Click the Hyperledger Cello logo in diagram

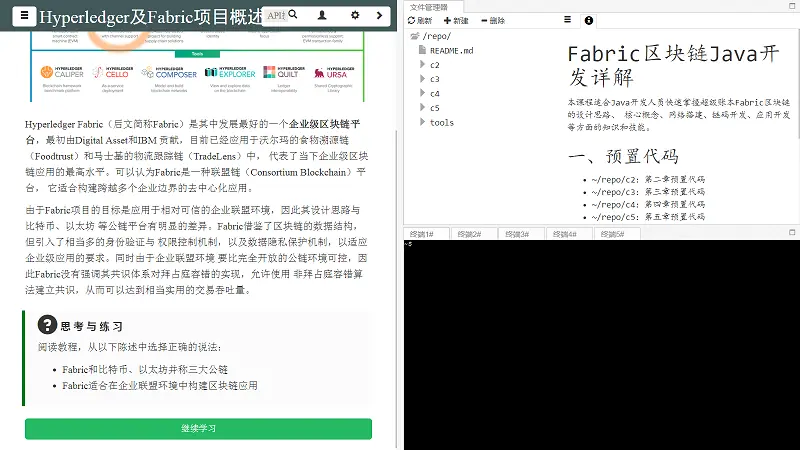point(113,72)
